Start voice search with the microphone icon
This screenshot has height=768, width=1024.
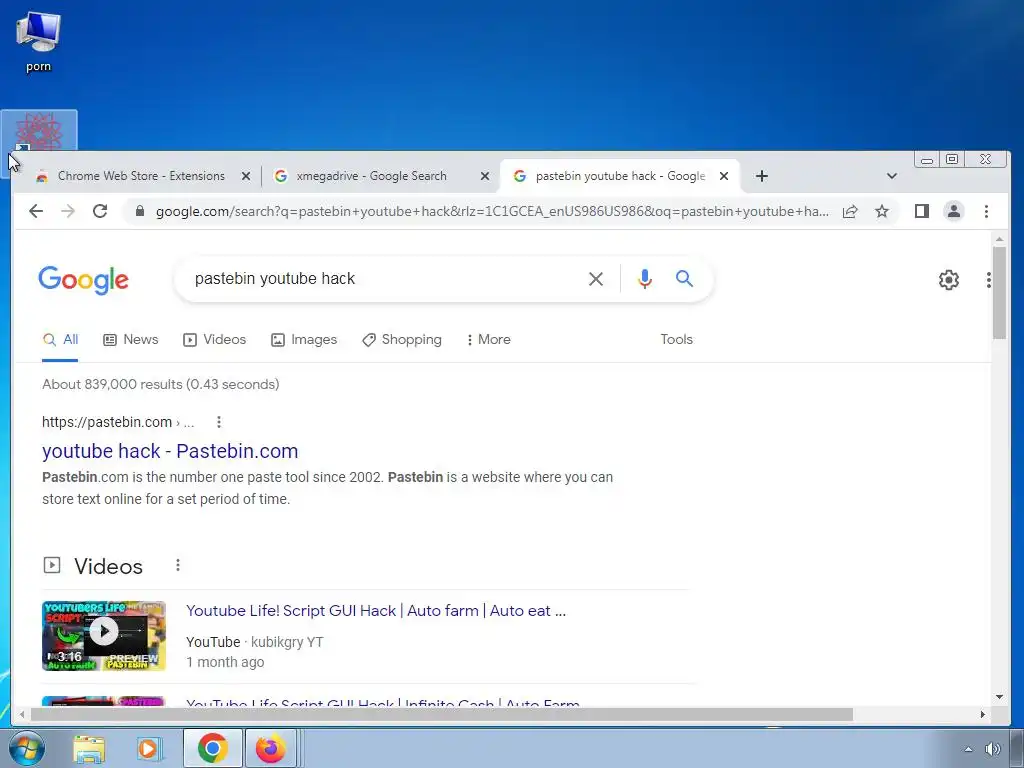pyautogui.click(x=645, y=279)
